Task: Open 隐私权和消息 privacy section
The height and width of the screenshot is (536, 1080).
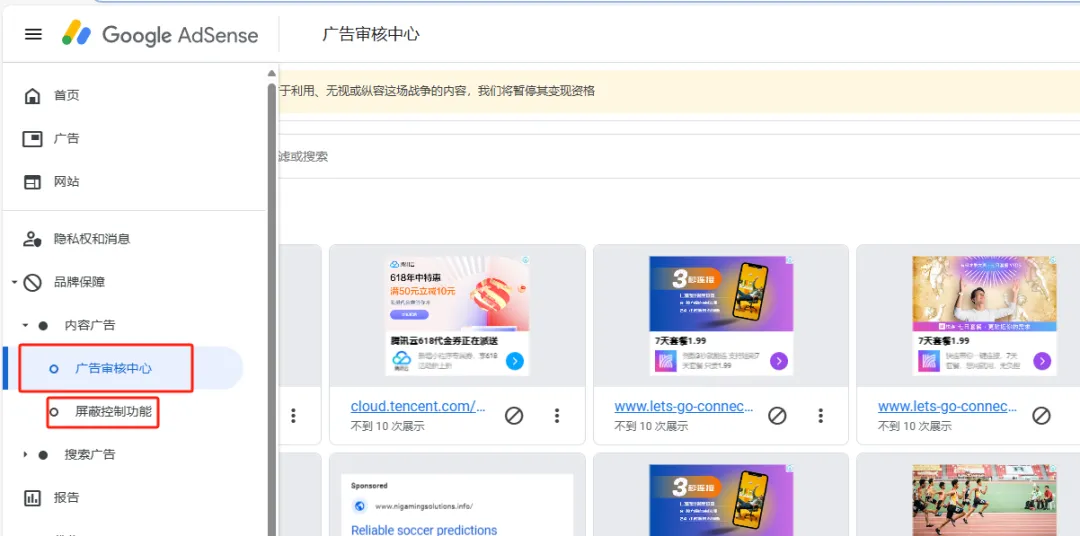Action: point(91,239)
